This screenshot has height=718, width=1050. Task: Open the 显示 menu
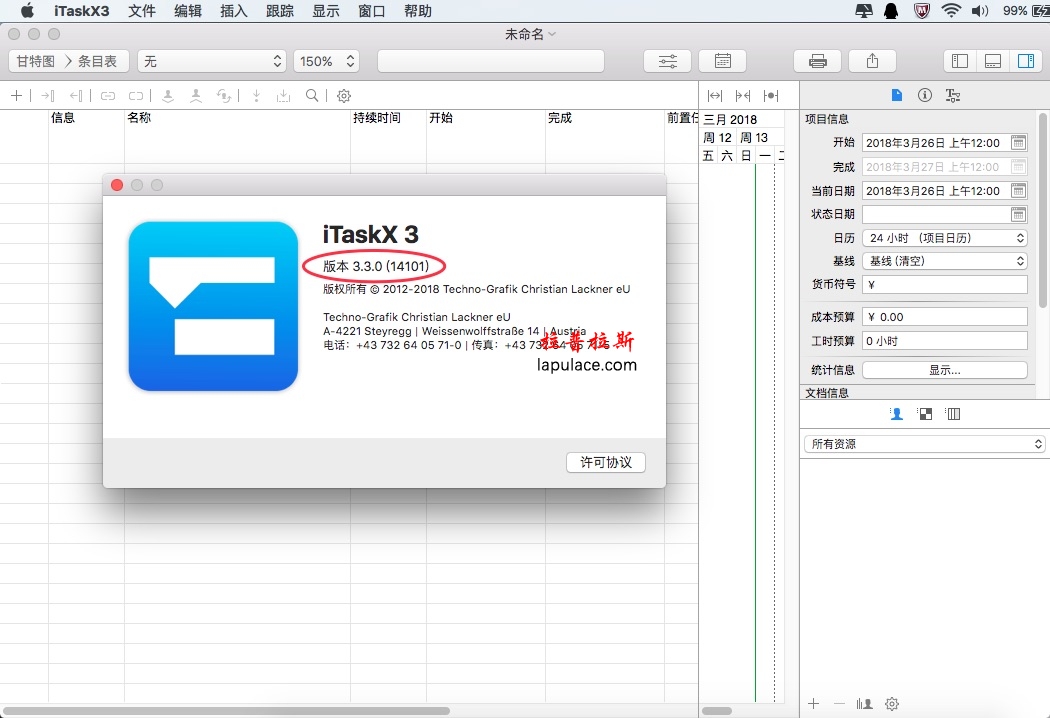coord(326,11)
